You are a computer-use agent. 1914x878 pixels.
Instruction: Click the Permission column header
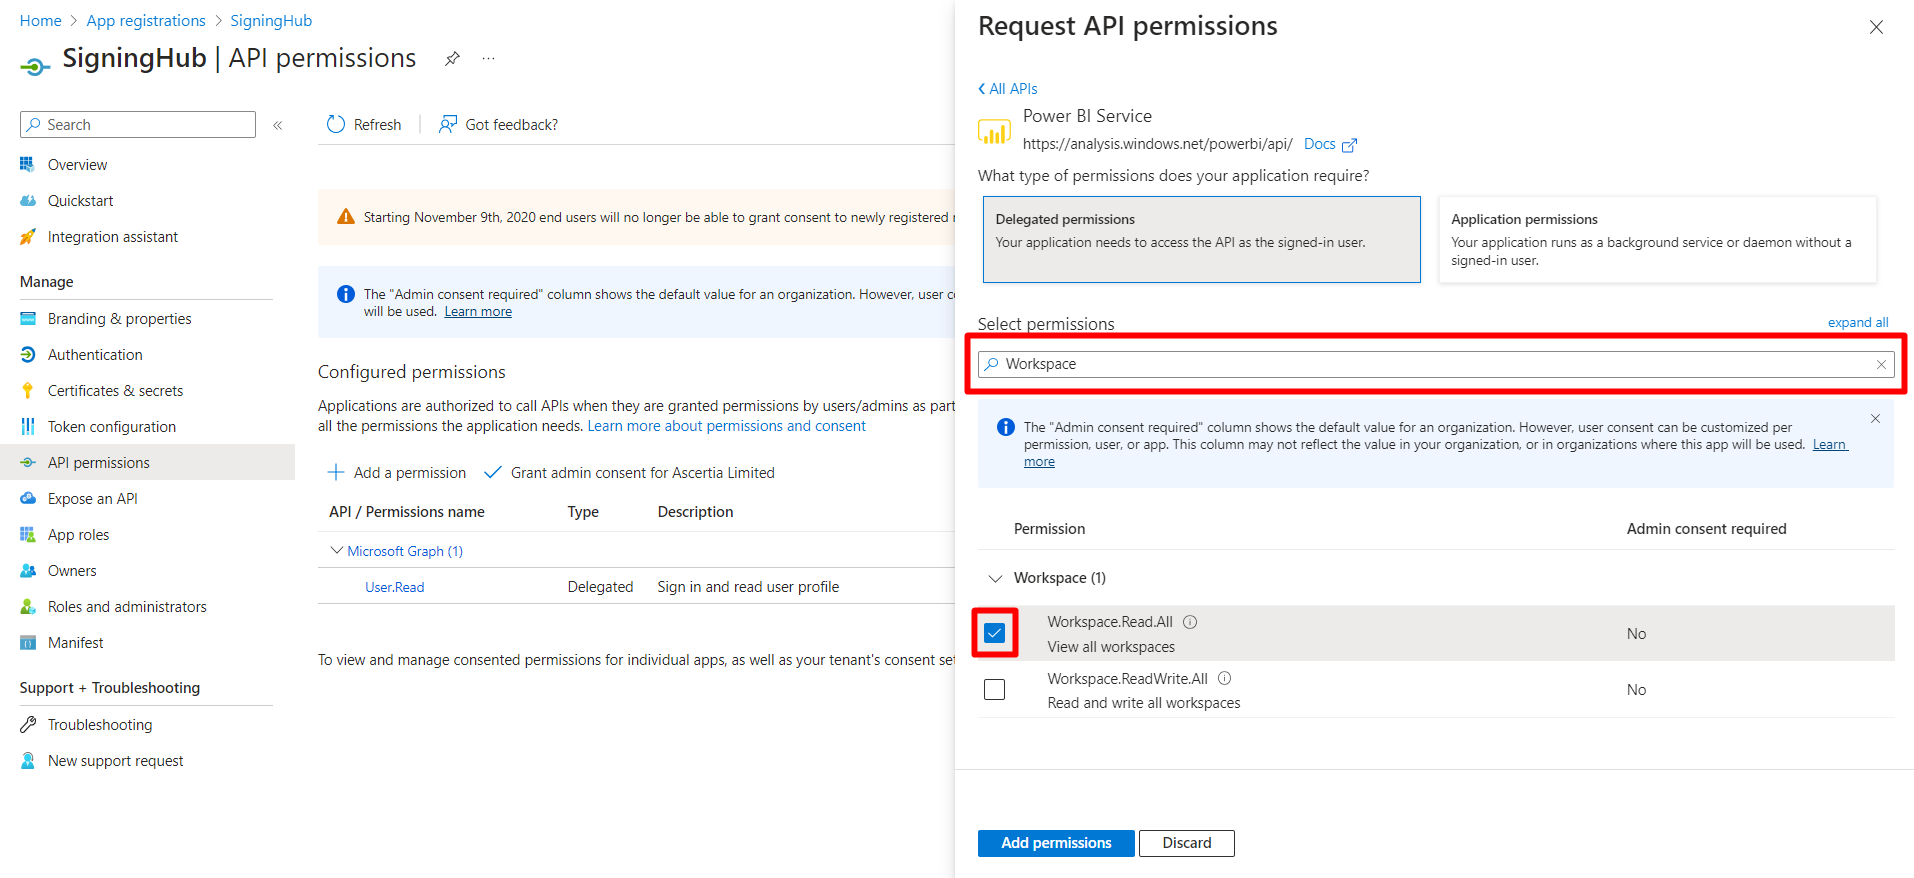(x=1049, y=528)
